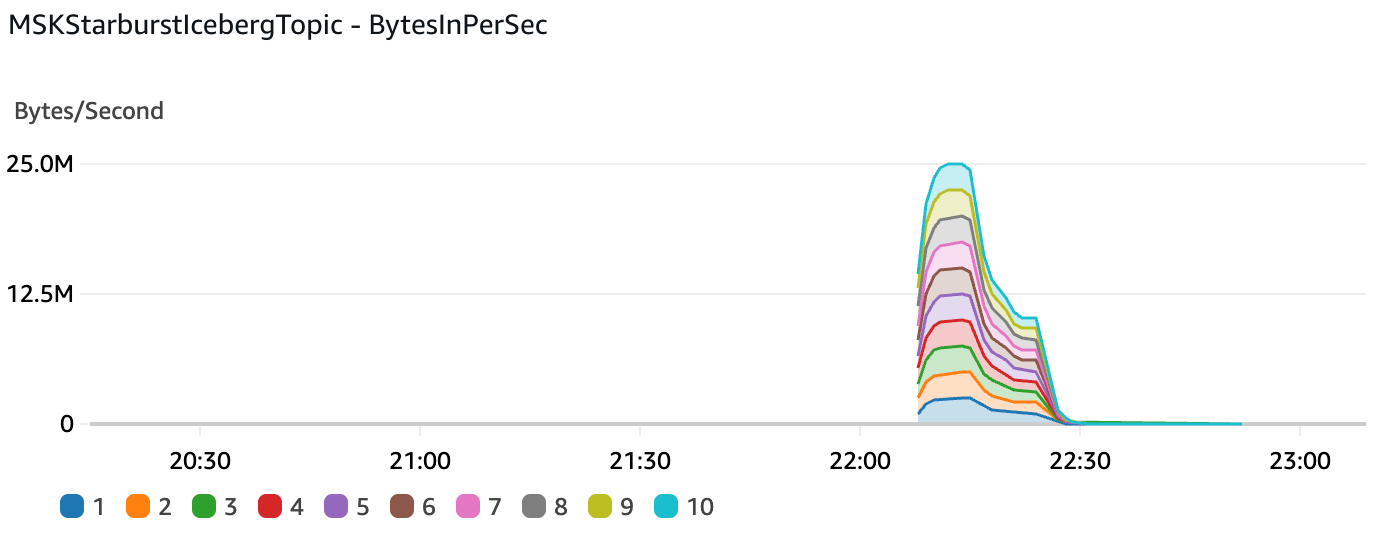Click the blue legend swatch for series 1
Image resolution: width=1378 pixels, height=542 pixels.
(x=71, y=507)
